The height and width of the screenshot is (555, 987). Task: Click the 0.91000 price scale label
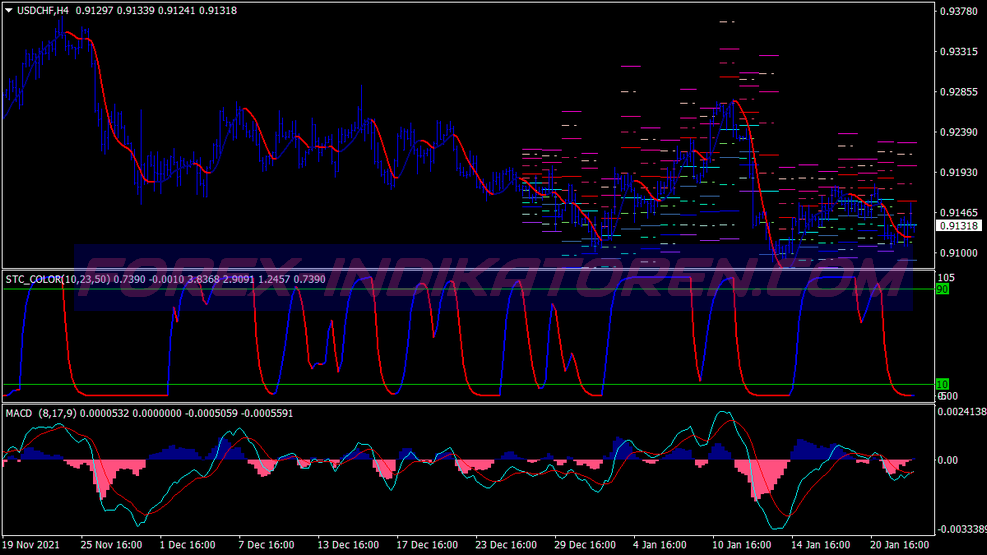[957, 253]
